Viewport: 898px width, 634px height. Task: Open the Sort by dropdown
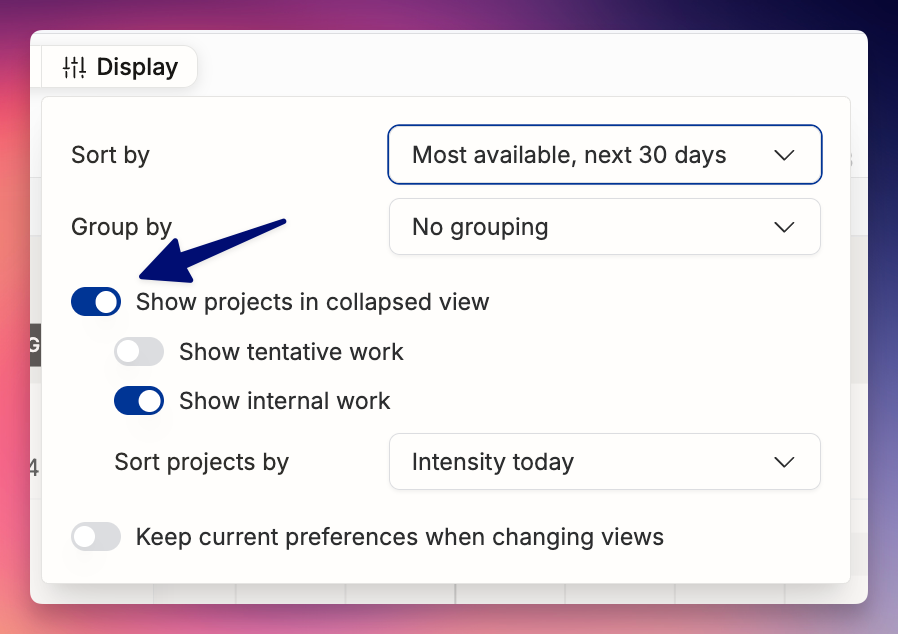click(605, 155)
